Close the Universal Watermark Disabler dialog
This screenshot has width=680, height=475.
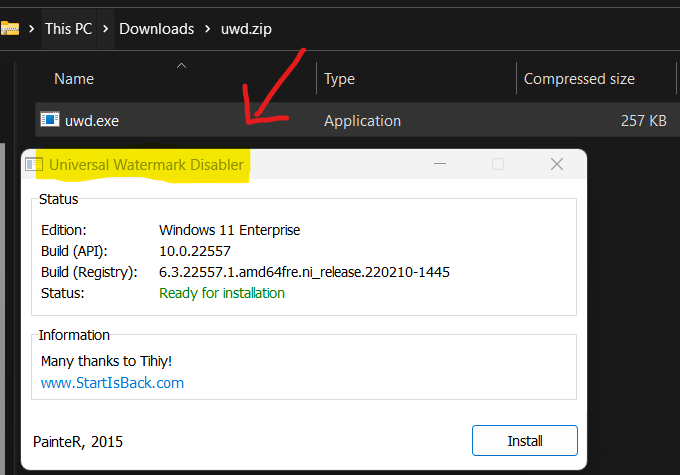click(557, 164)
